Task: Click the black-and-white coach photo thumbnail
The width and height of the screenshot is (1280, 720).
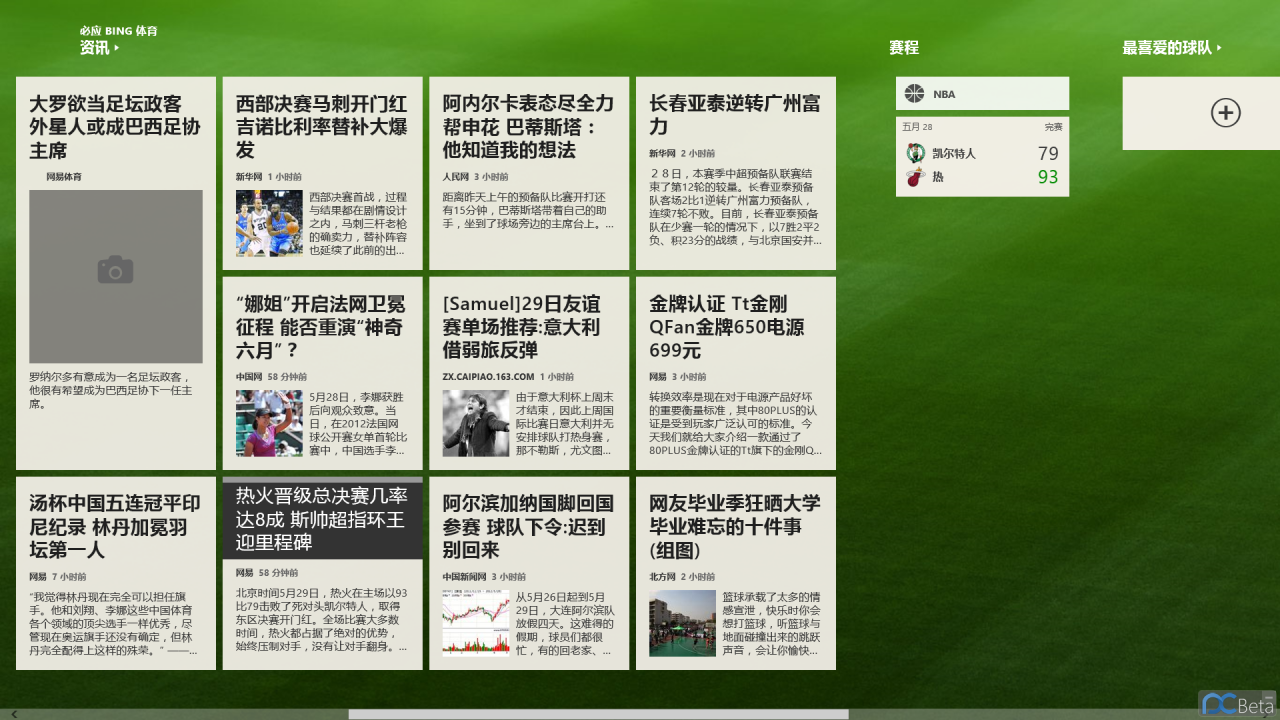Action: [x=476, y=423]
